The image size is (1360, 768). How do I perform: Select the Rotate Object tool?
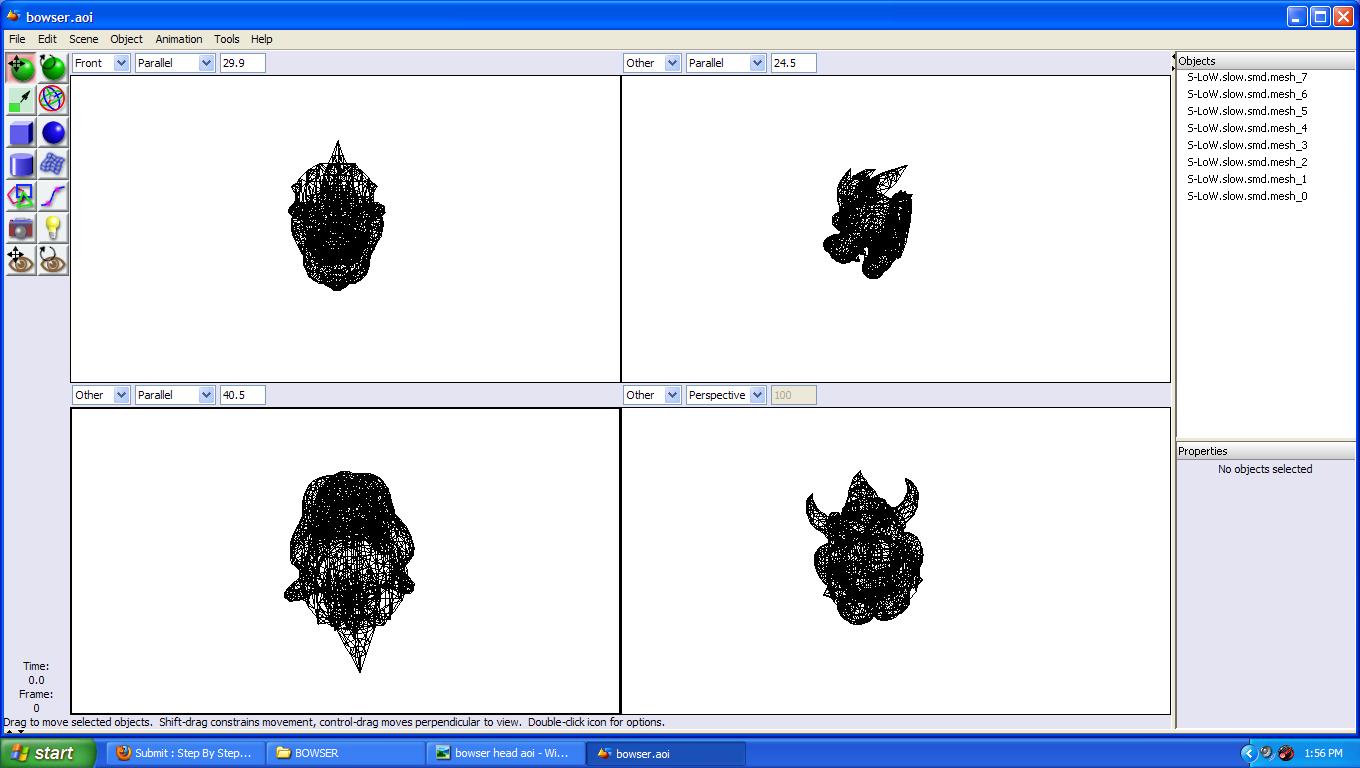(x=53, y=68)
